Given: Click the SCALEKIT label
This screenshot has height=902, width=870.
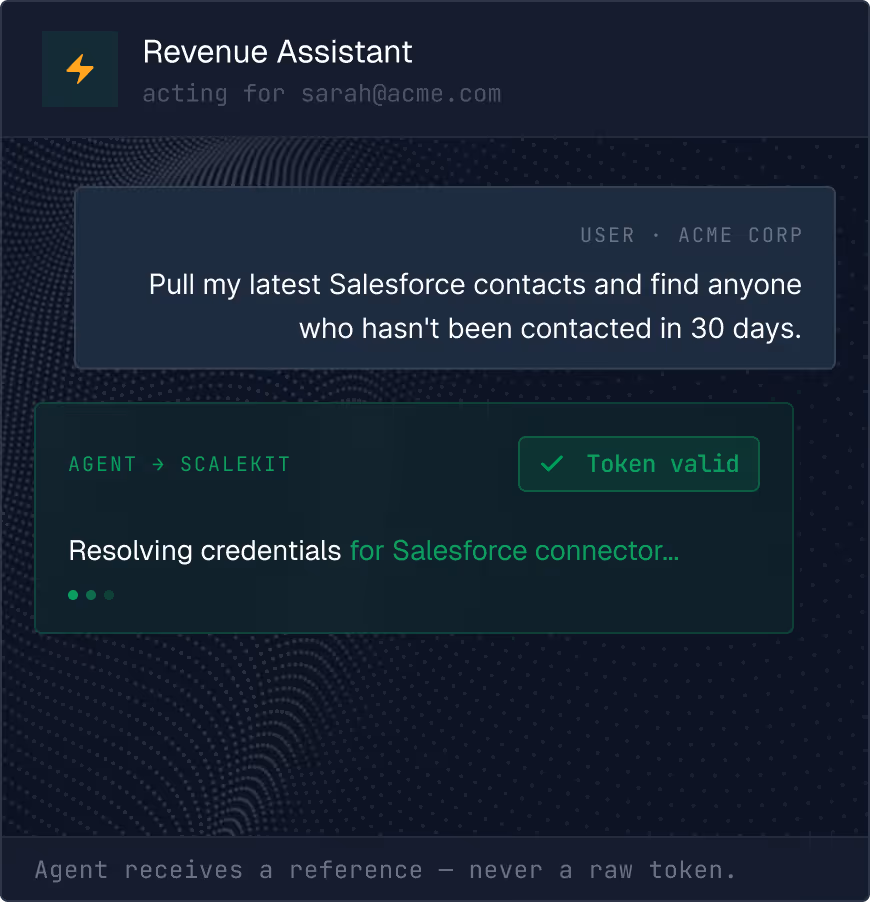Looking at the screenshot, I should [235, 464].
